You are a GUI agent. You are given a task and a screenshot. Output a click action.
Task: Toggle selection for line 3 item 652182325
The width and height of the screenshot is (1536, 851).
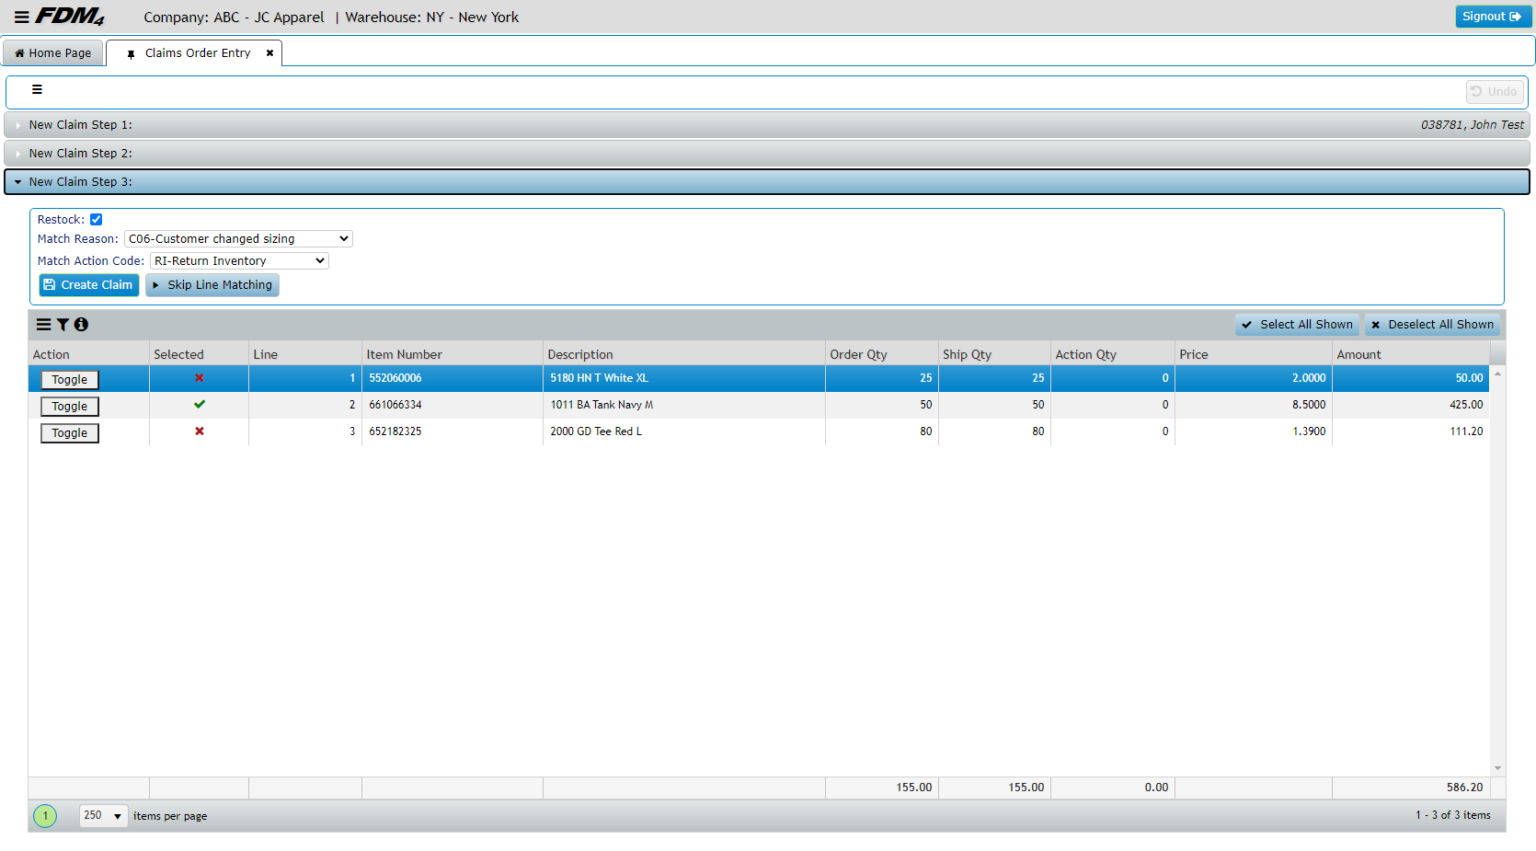pos(68,432)
